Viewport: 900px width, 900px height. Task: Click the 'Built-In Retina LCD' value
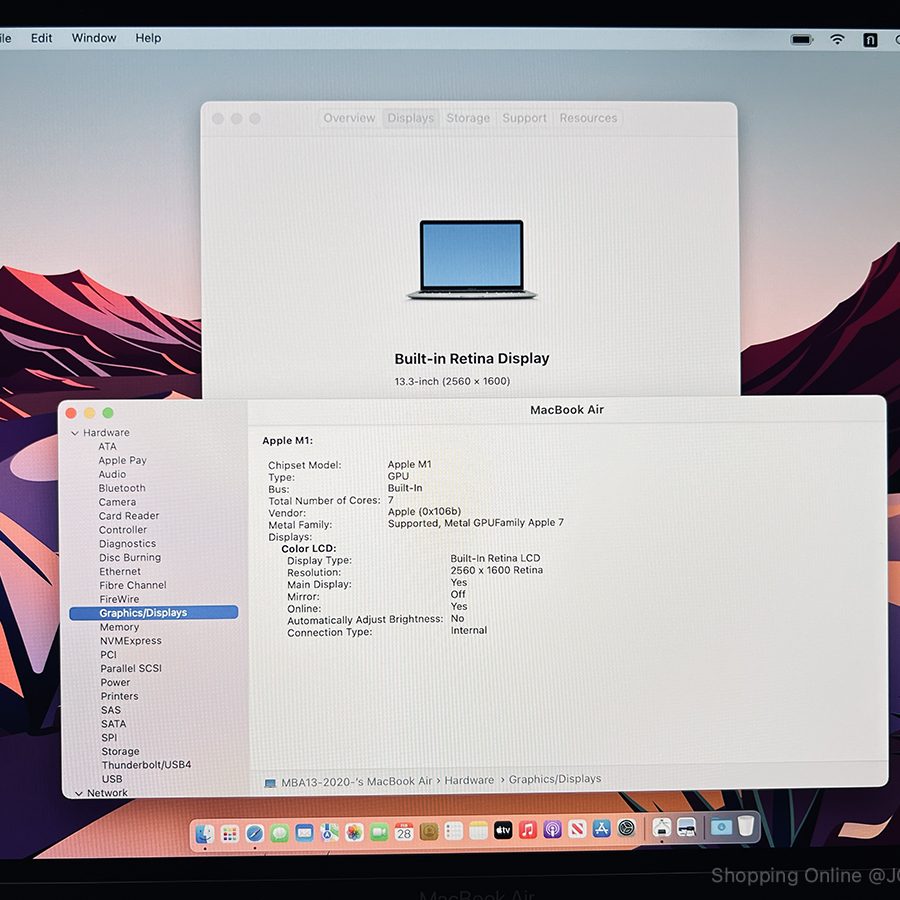pyautogui.click(x=495, y=558)
